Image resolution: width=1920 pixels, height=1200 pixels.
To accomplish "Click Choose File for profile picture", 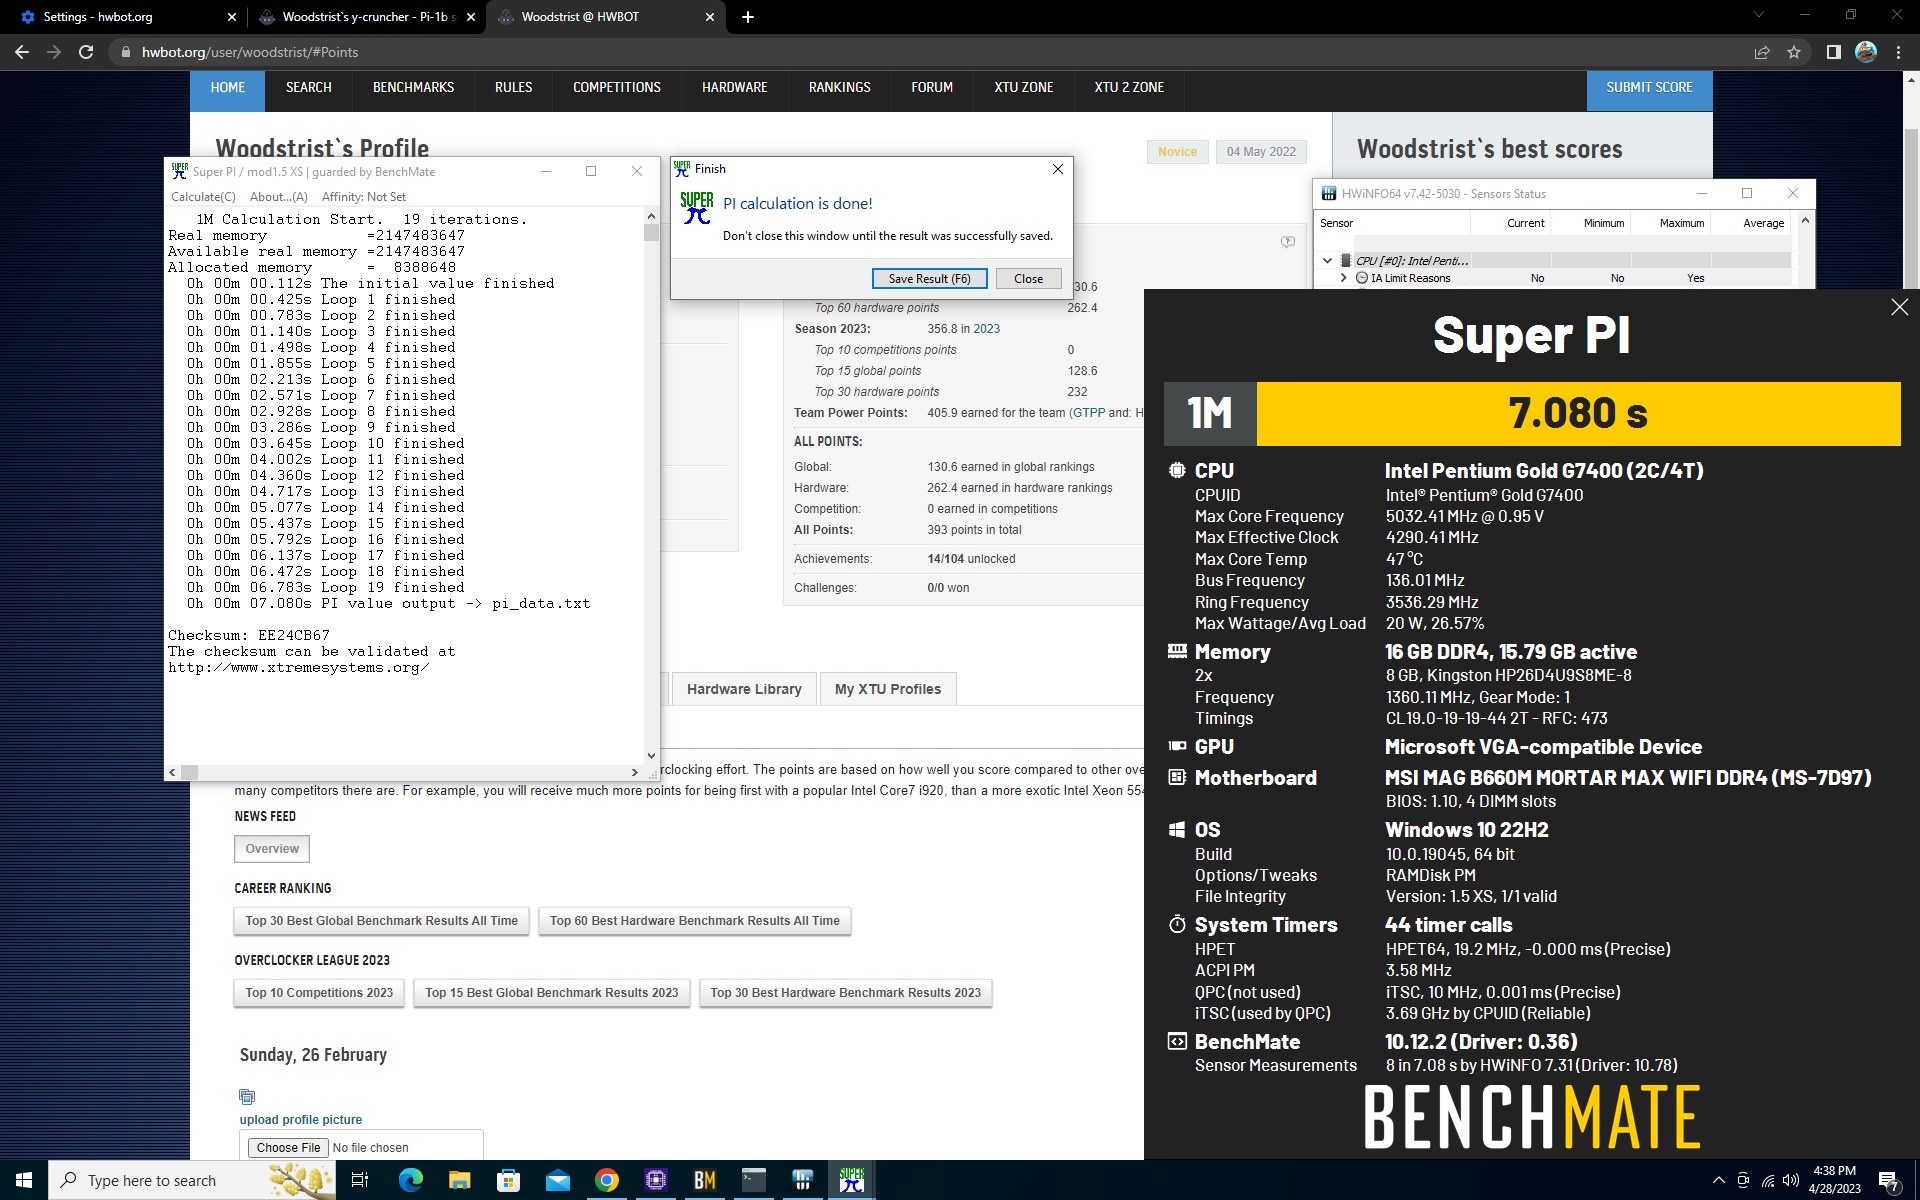I will pyautogui.click(x=288, y=1148).
